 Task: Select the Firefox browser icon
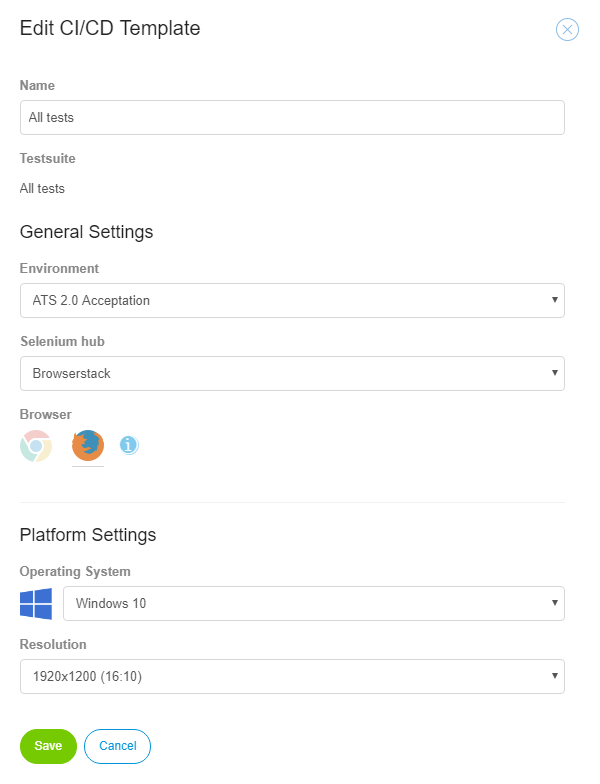[88, 445]
